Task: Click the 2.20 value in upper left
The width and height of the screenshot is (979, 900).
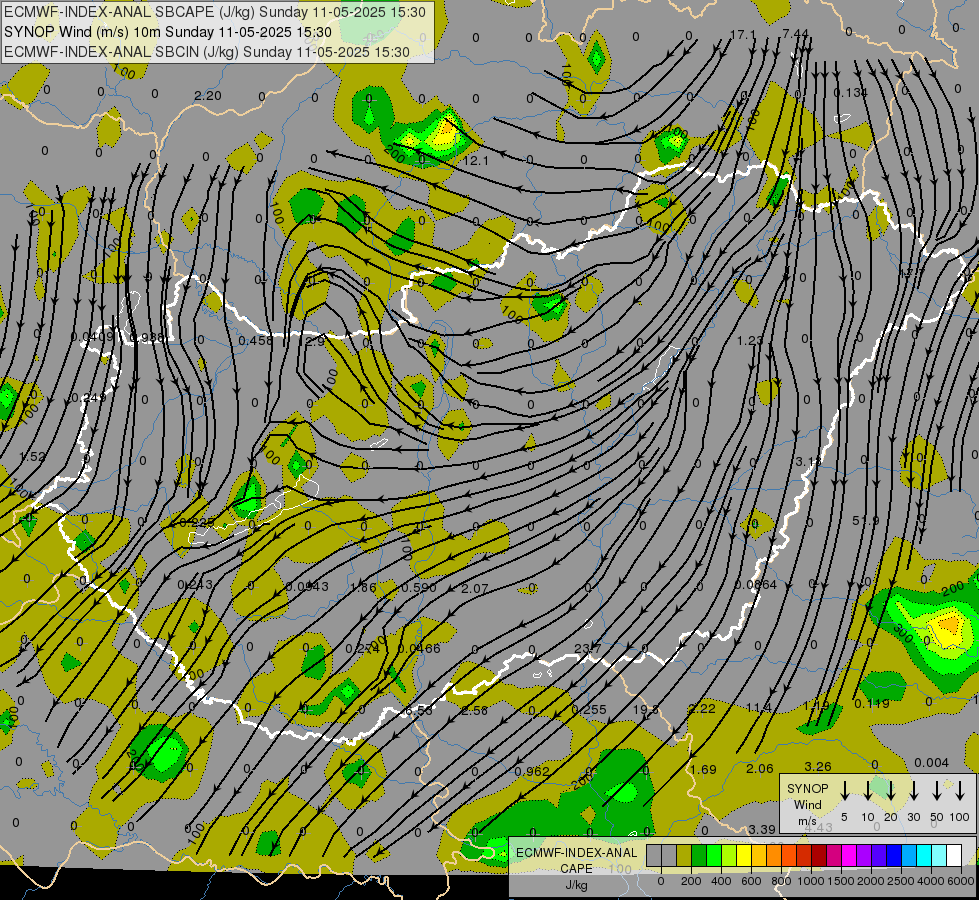Action: coord(208,96)
